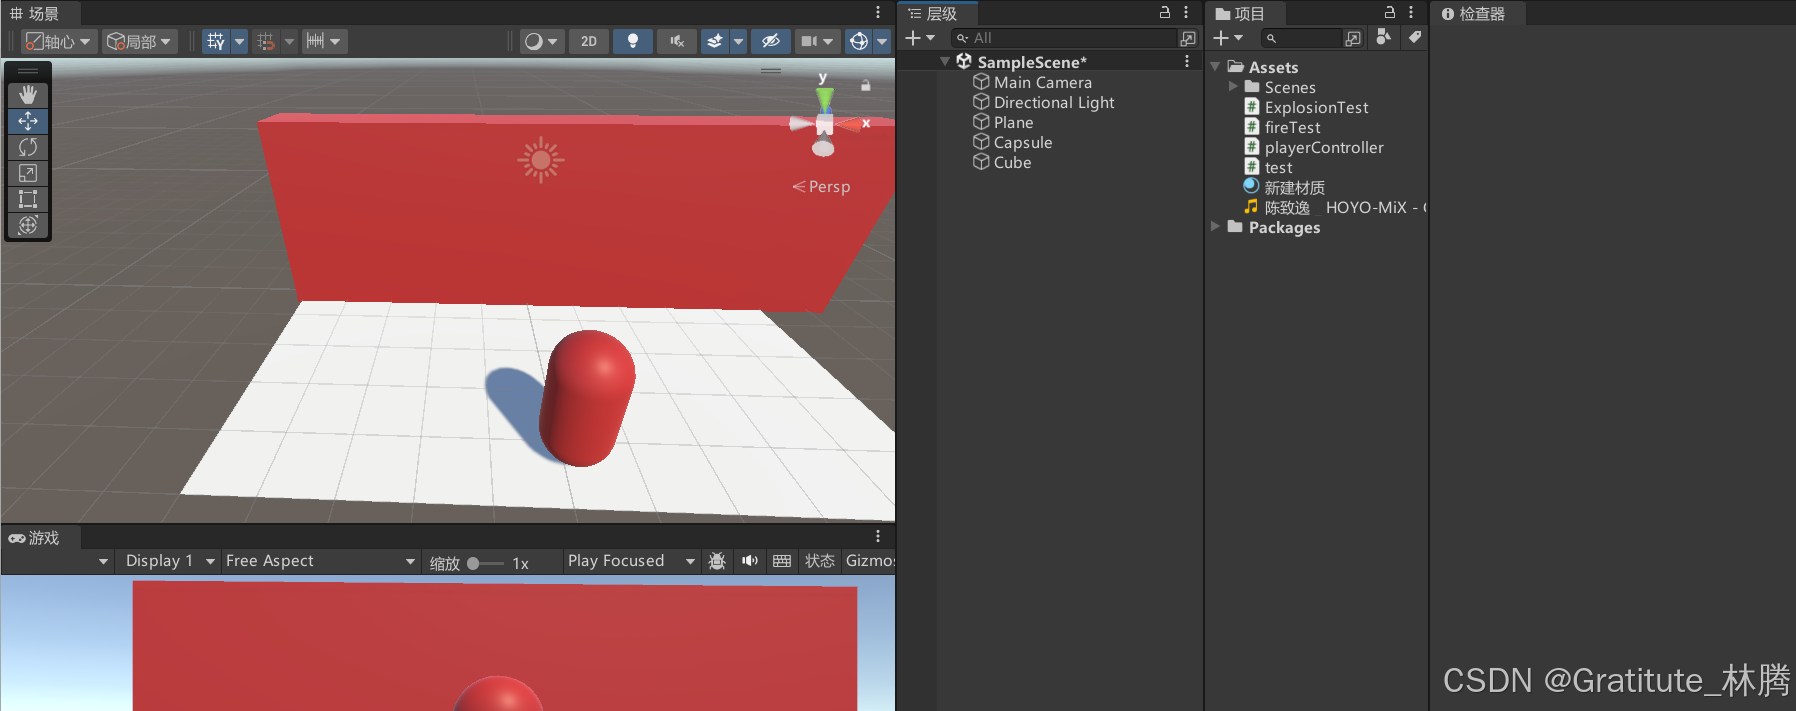
Task: Select Cube object in Hierarchy
Action: (1012, 162)
